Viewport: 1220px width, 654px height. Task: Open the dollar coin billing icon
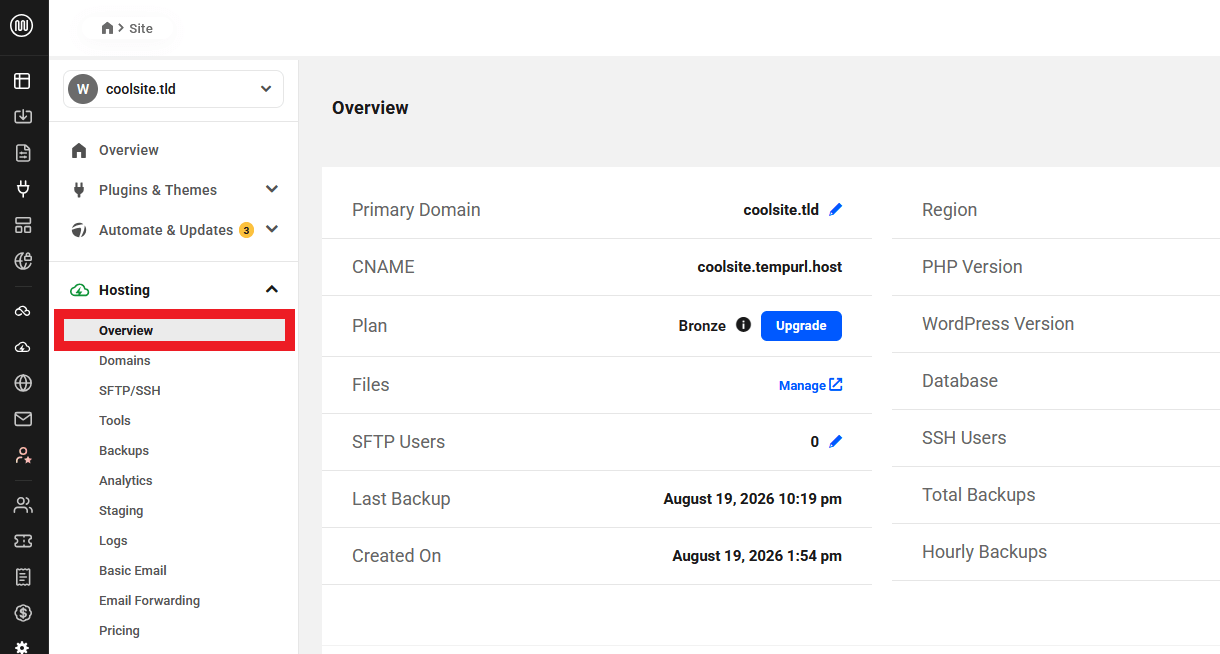click(22, 613)
